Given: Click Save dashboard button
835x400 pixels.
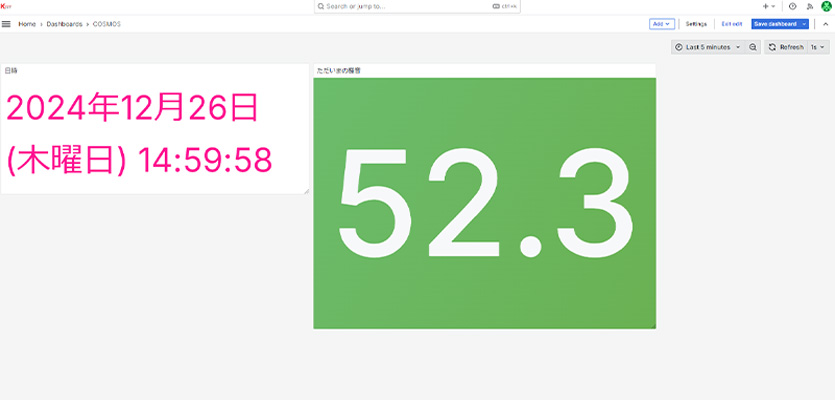Looking at the screenshot, I should 774,23.
